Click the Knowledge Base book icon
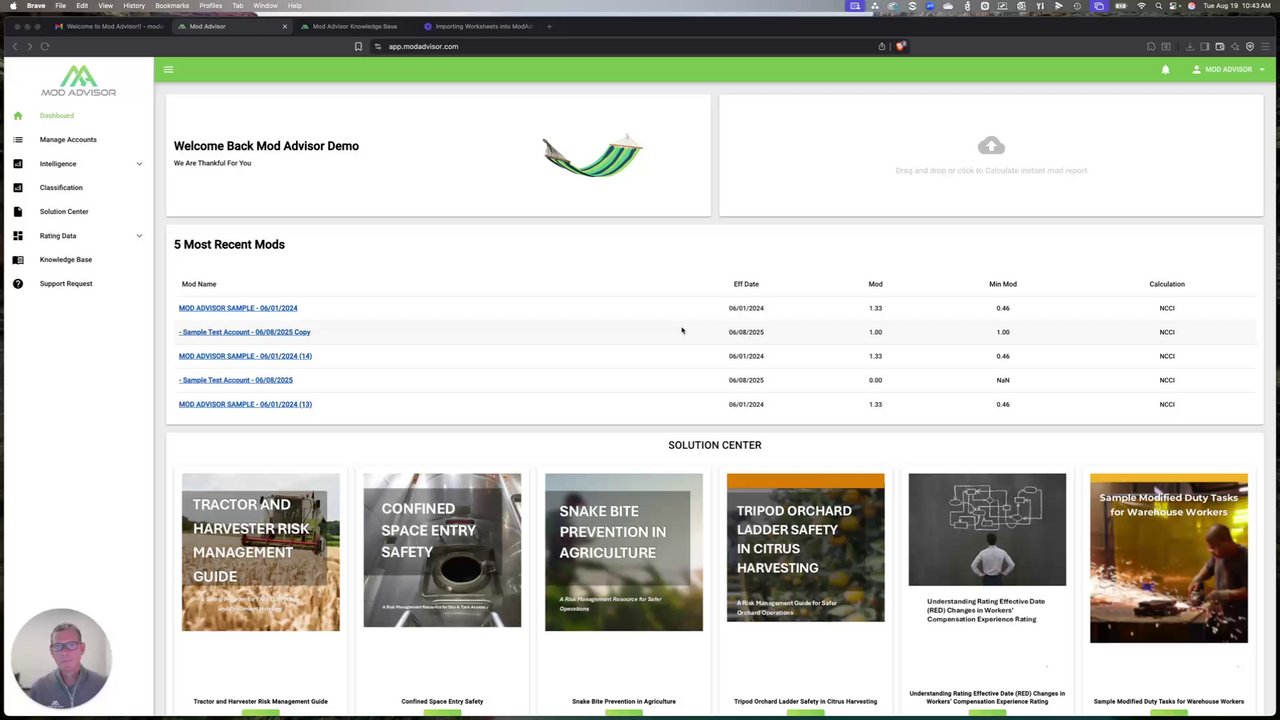 pyautogui.click(x=17, y=260)
